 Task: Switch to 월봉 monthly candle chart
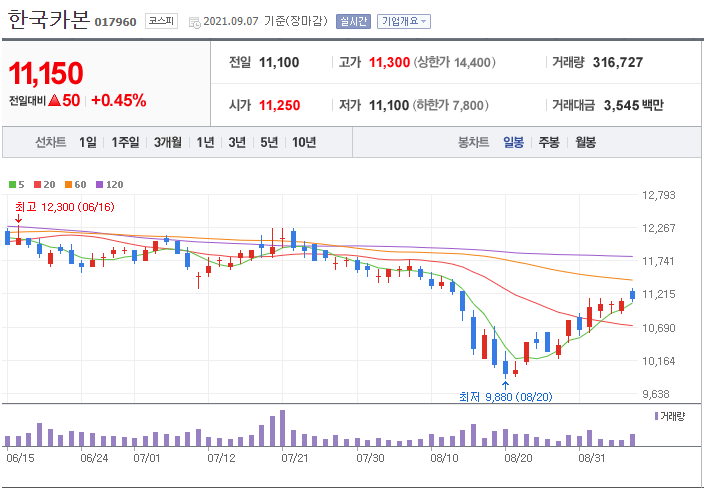pyautogui.click(x=585, y=142)
